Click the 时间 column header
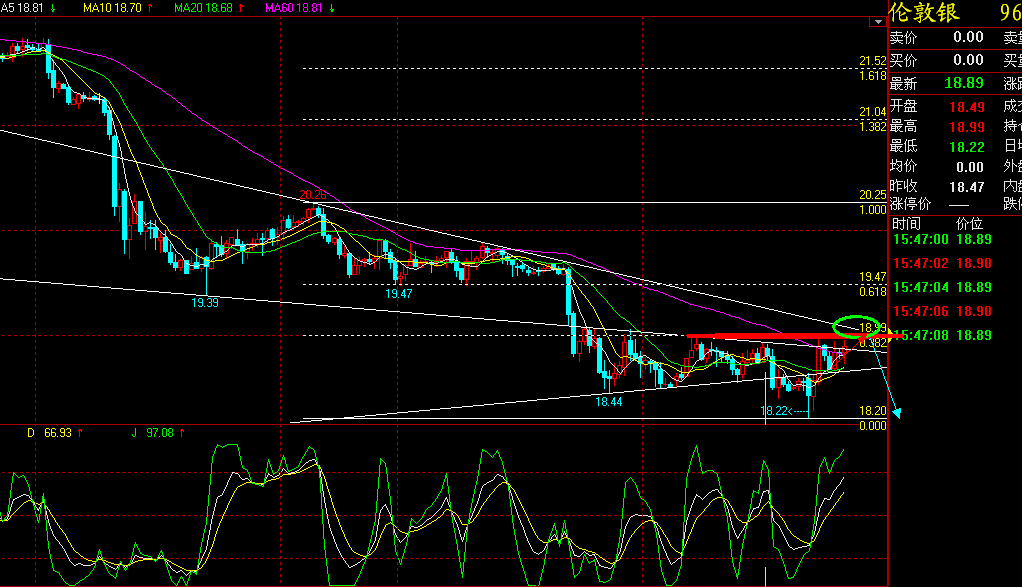 point(906,223)
